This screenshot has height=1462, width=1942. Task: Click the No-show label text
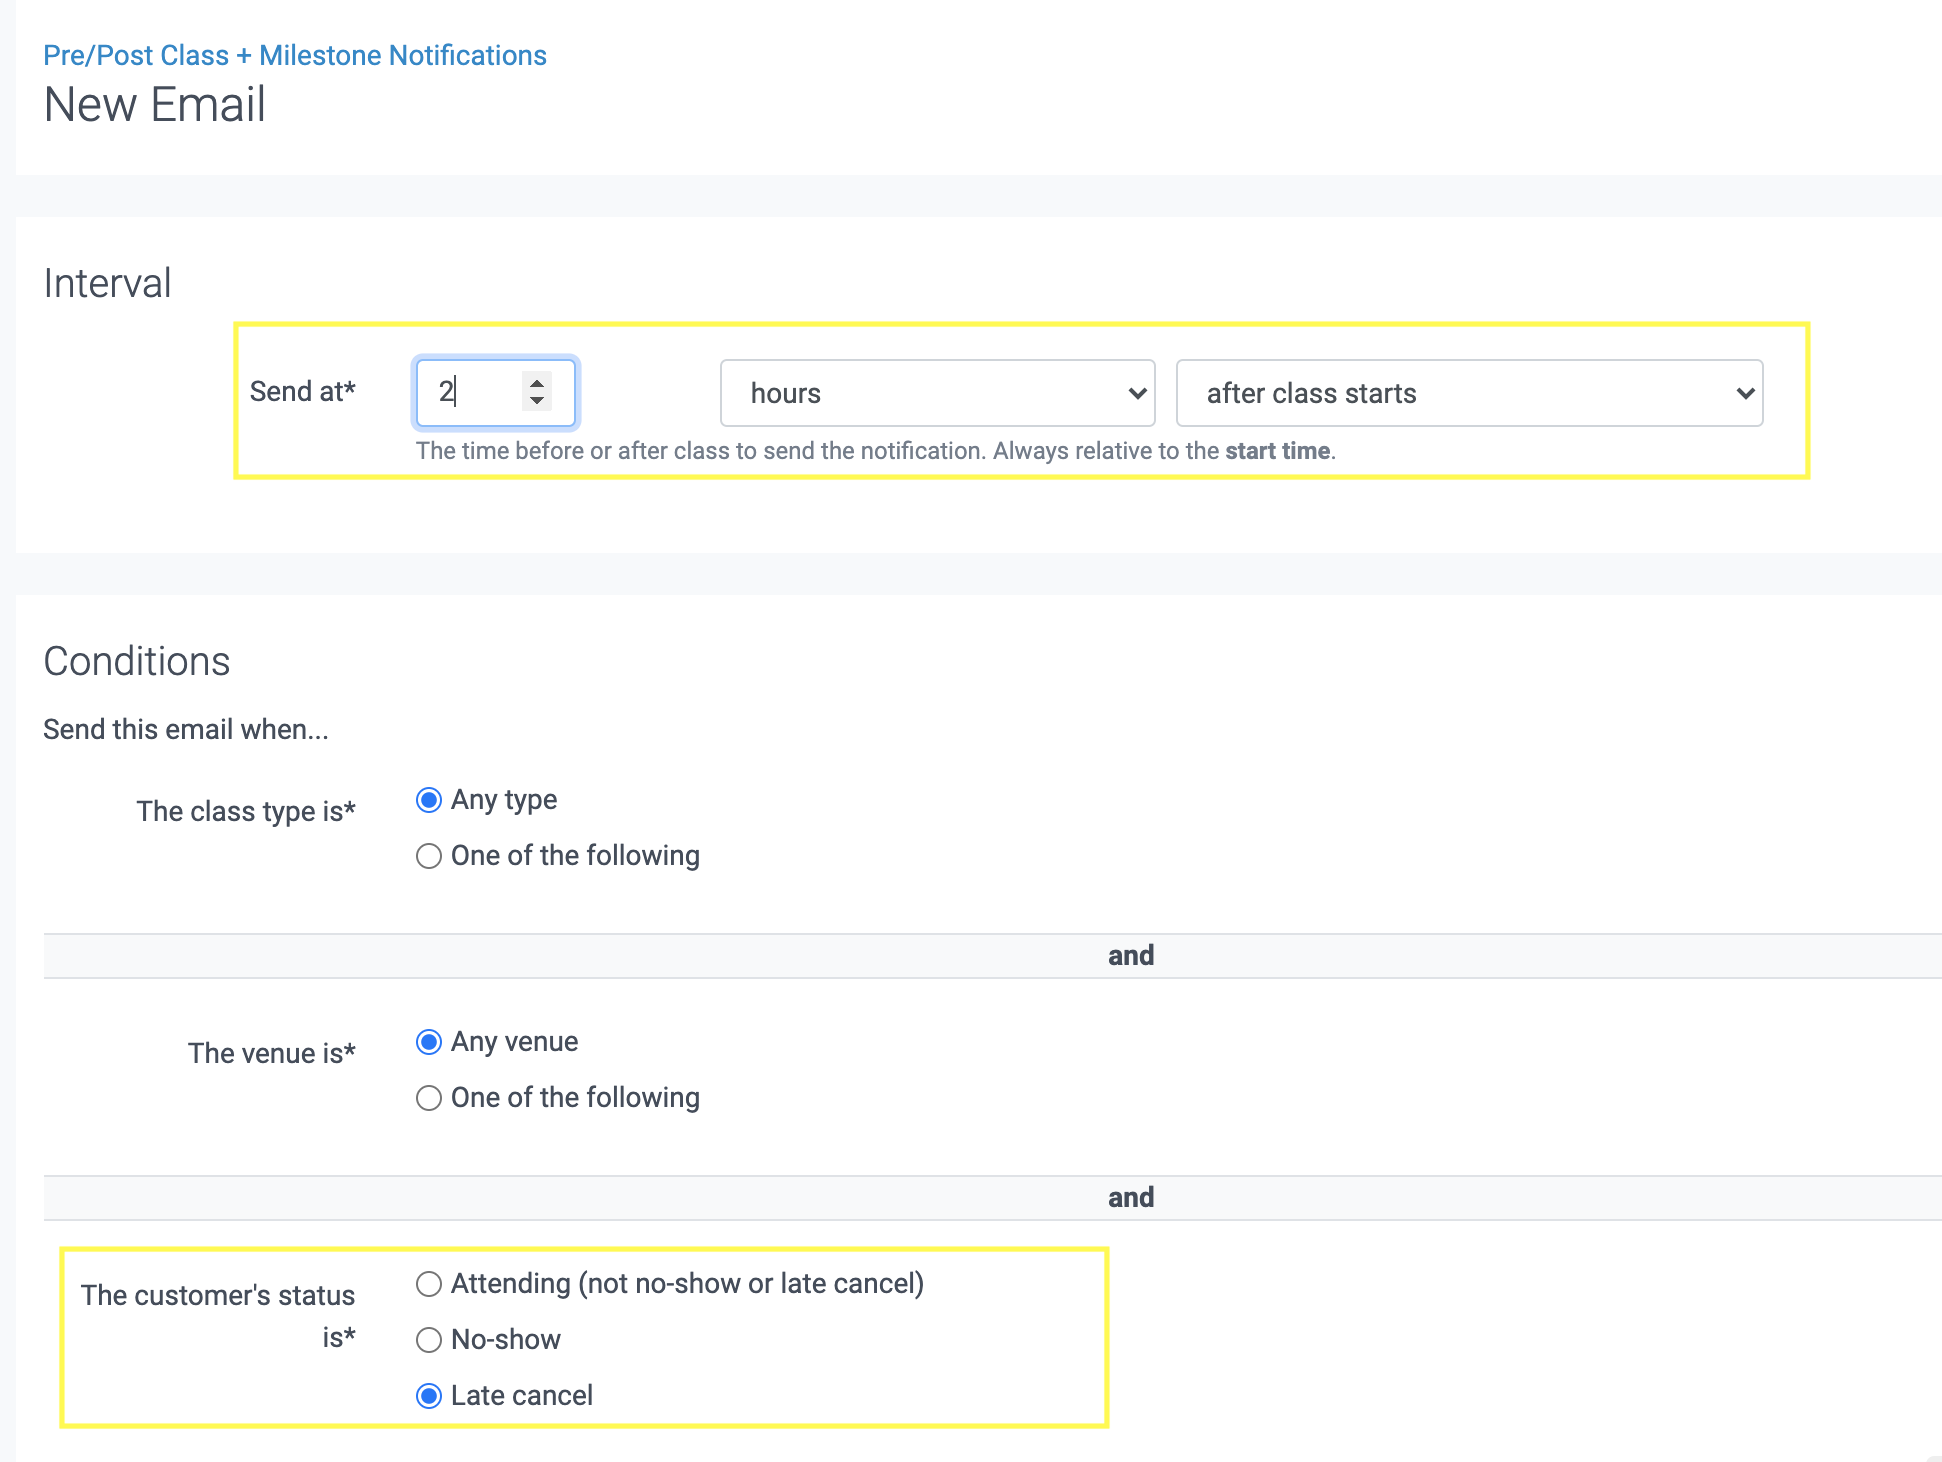(505, 1339)
